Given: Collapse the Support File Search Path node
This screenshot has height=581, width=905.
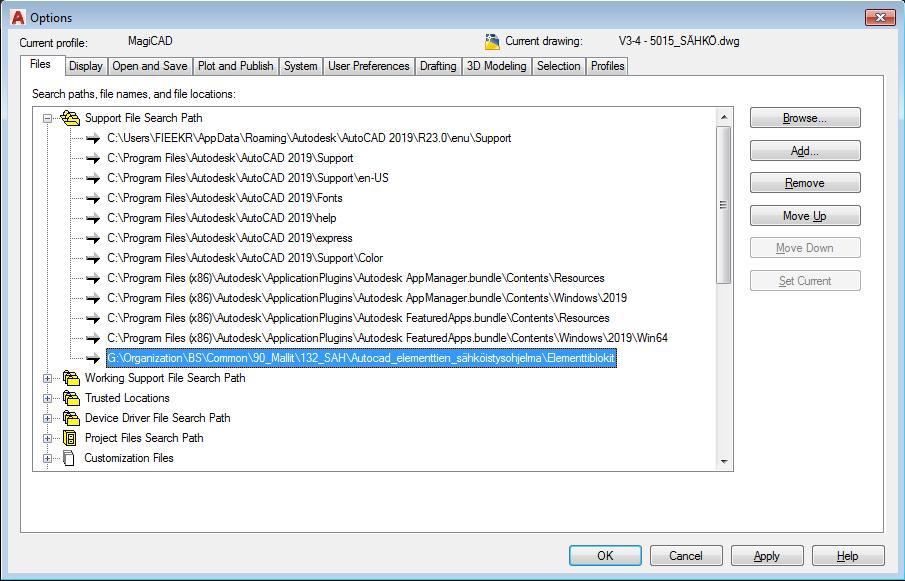Looking at the screenshot, I should [x=47, y=118].
